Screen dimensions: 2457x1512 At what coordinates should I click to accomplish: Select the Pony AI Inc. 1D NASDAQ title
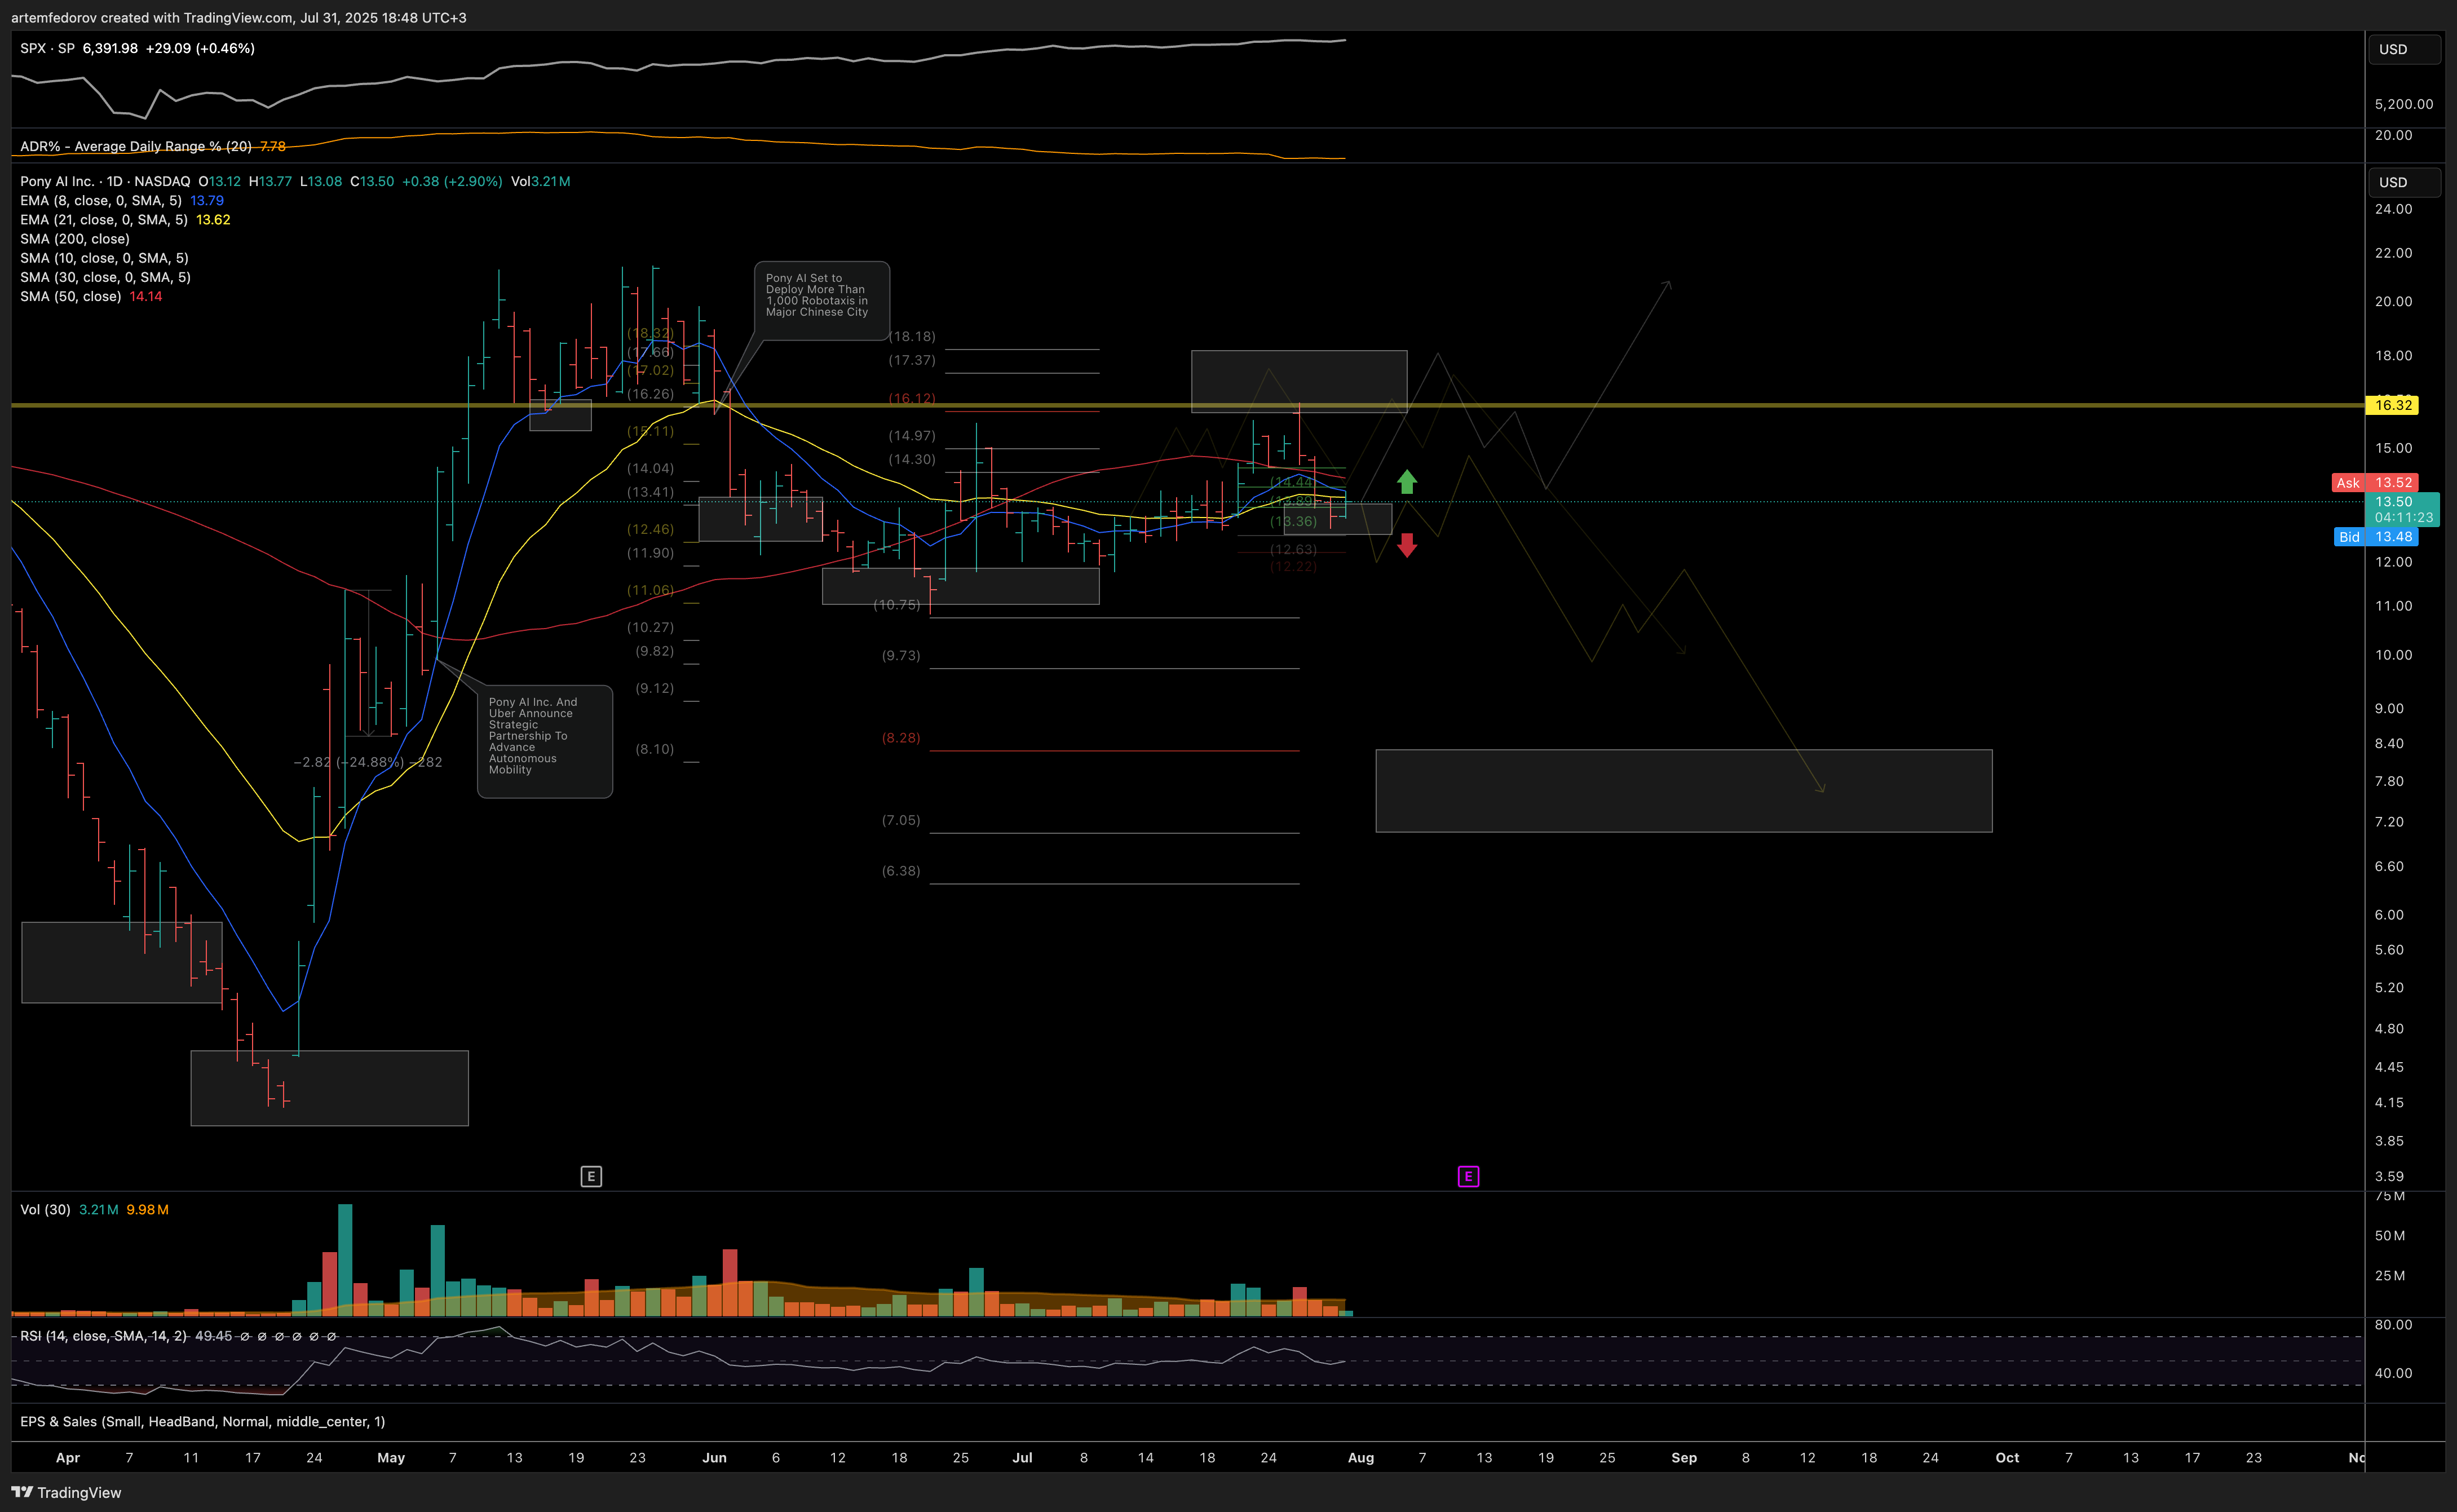tap(105, 181)
